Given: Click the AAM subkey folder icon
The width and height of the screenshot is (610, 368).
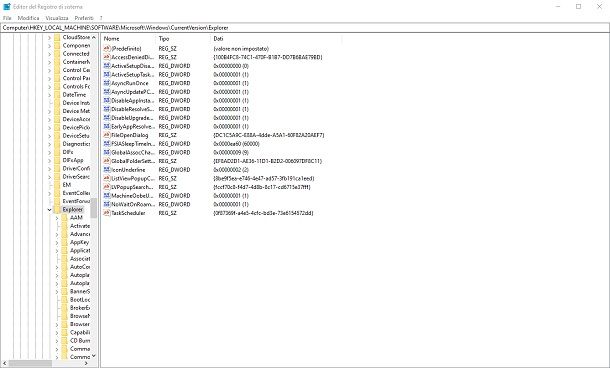Looking at the screenshot, I should (65, 217).
